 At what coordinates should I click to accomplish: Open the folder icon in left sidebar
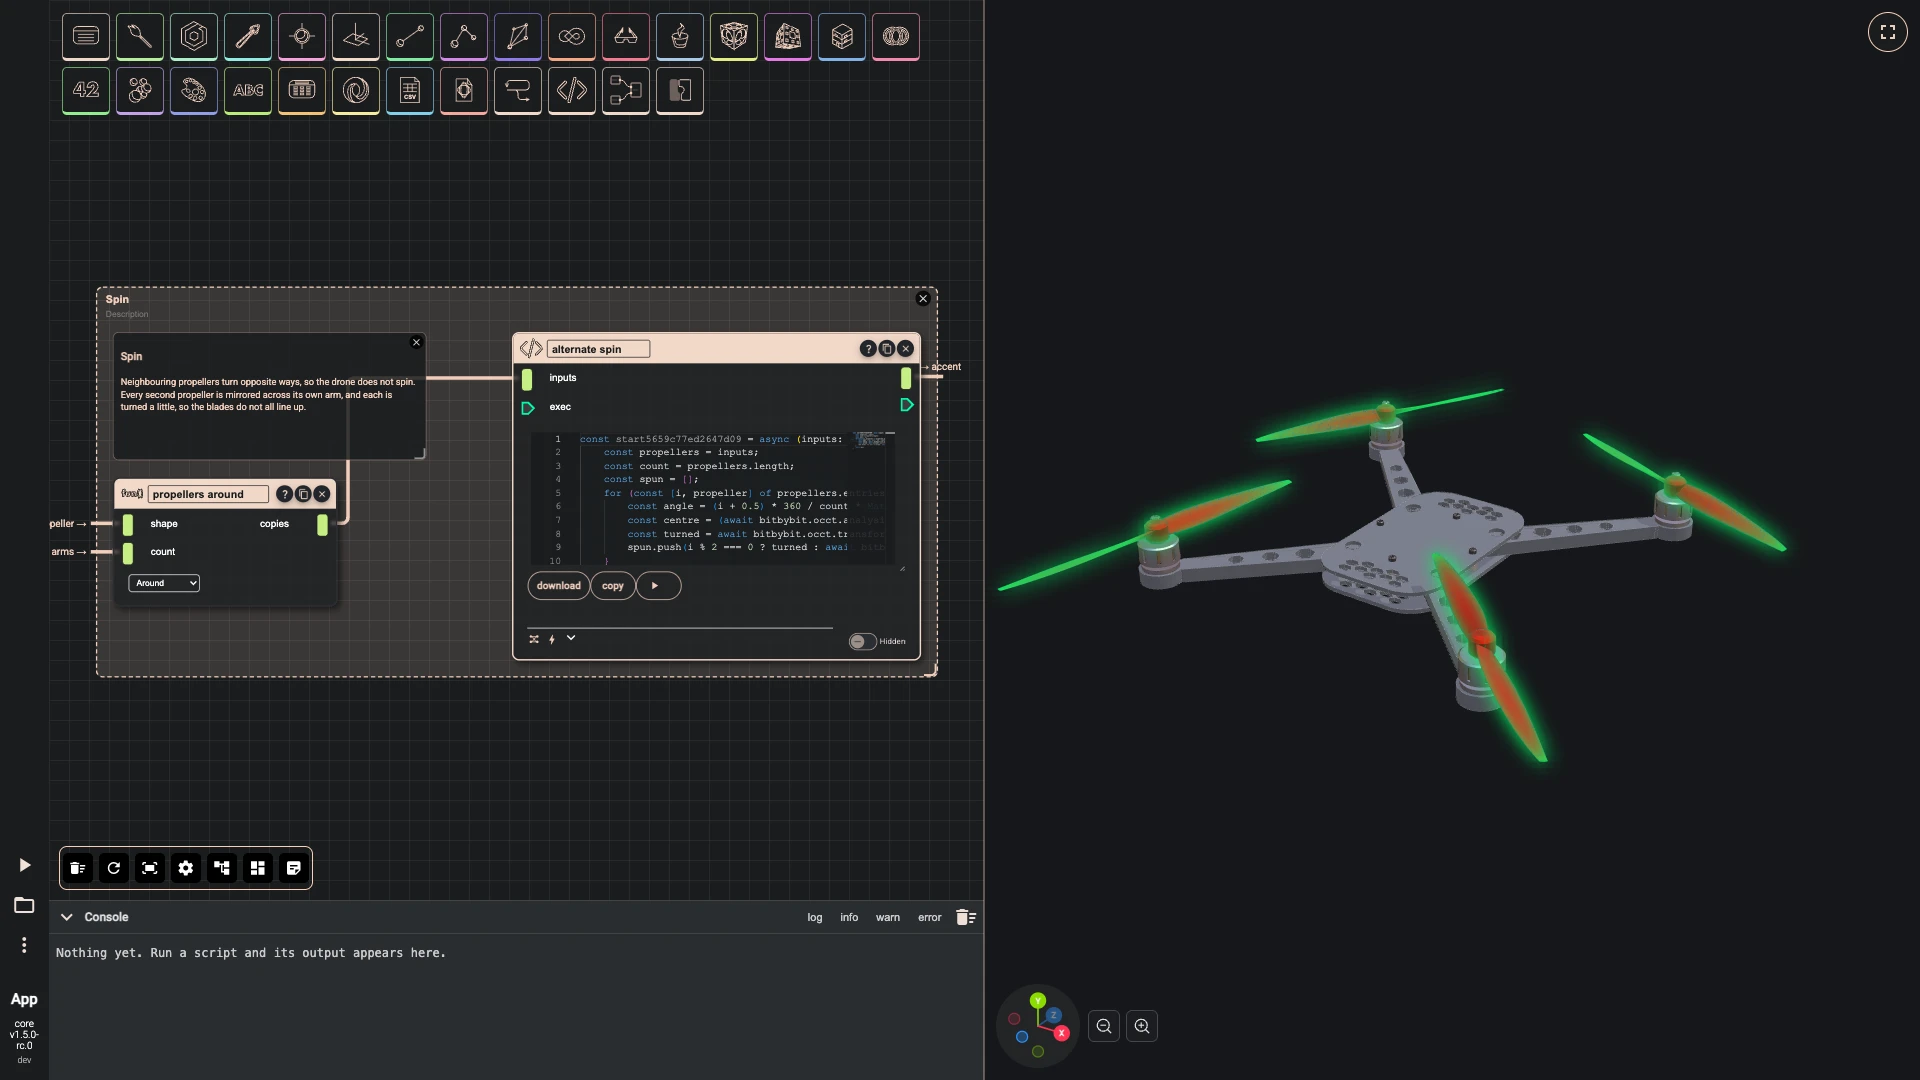pos(24,905)
